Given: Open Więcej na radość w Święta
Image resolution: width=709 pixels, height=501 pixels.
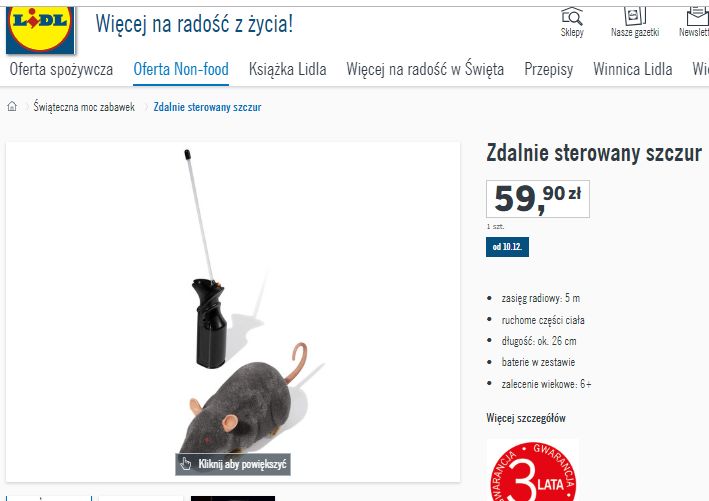Looking at the screenshot, I should [425, 69].
